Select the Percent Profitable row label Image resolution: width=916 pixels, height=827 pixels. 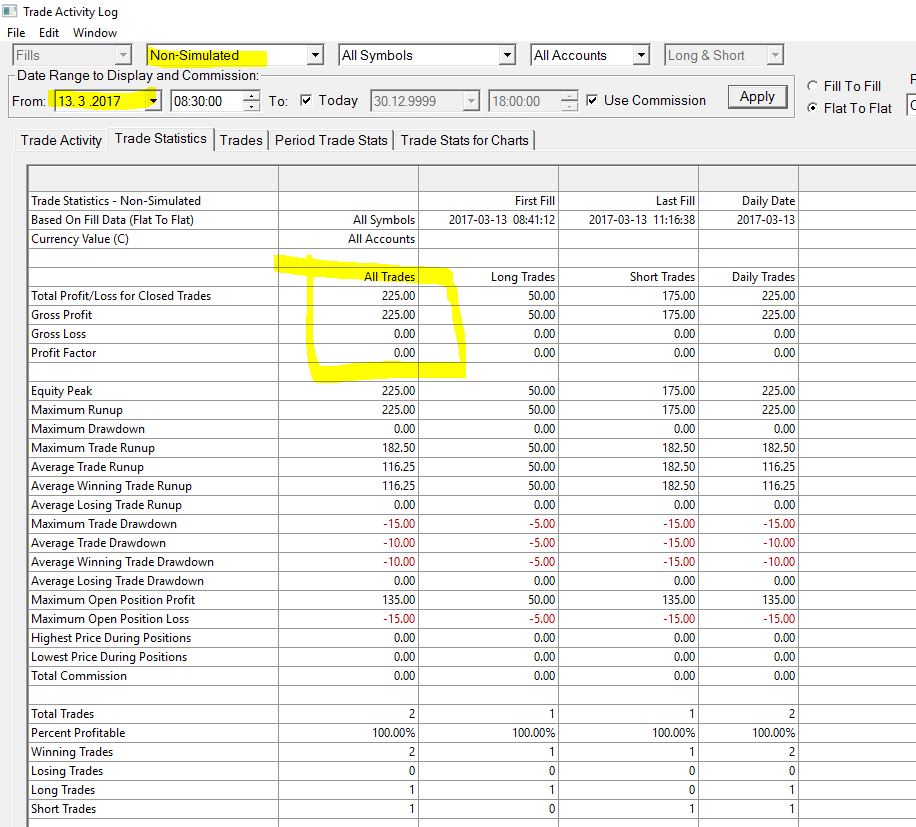(x=78, y=733)
